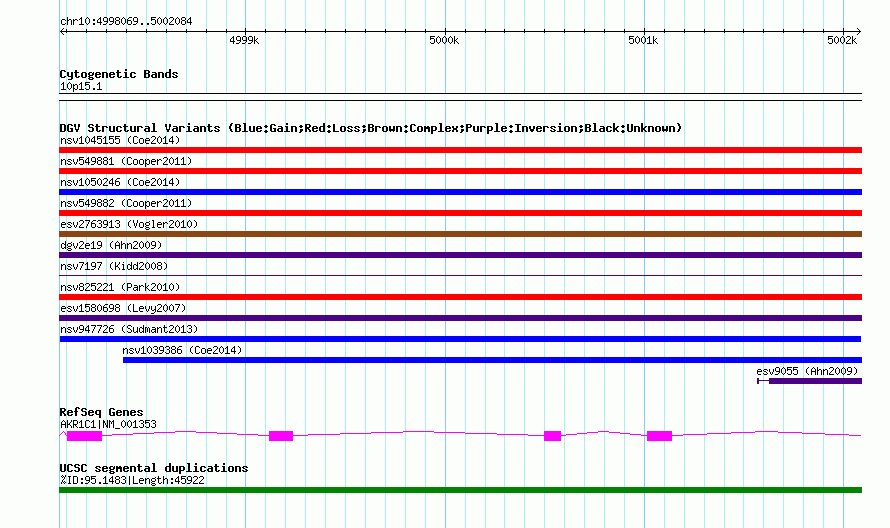
Task: Select the red bar under nsv549882
Action: coord(460,213)
